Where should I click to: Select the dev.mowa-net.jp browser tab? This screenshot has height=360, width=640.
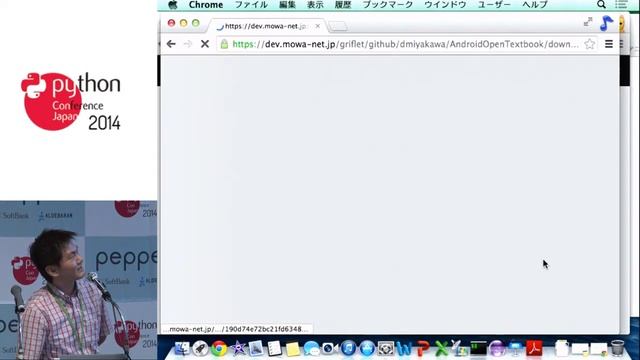(x=267, y=26)
